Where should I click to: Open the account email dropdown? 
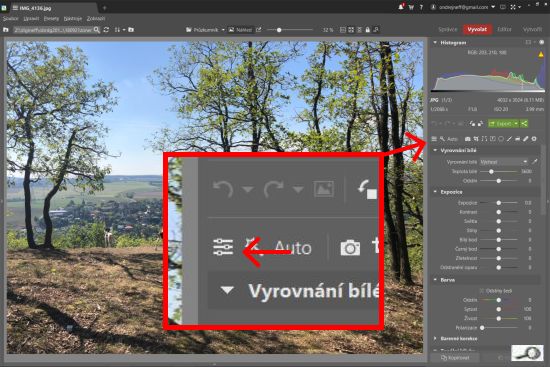pyautogui.click(x=493, y=7)
